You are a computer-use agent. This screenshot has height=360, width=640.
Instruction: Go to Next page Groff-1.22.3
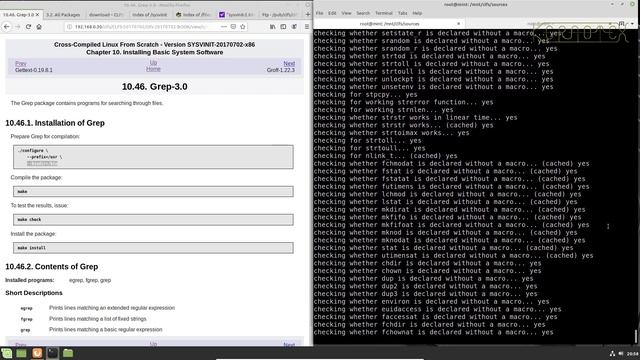[289, 64]
